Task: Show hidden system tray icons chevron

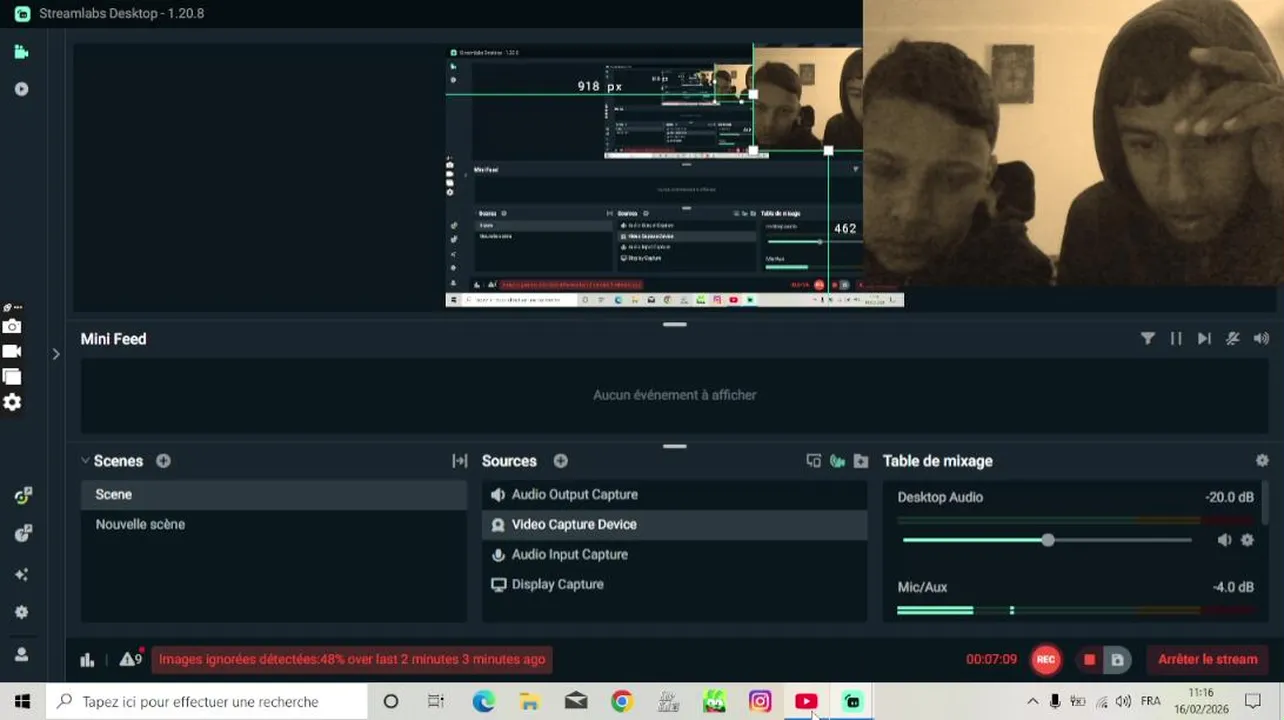Action: tap(1033, 702)
